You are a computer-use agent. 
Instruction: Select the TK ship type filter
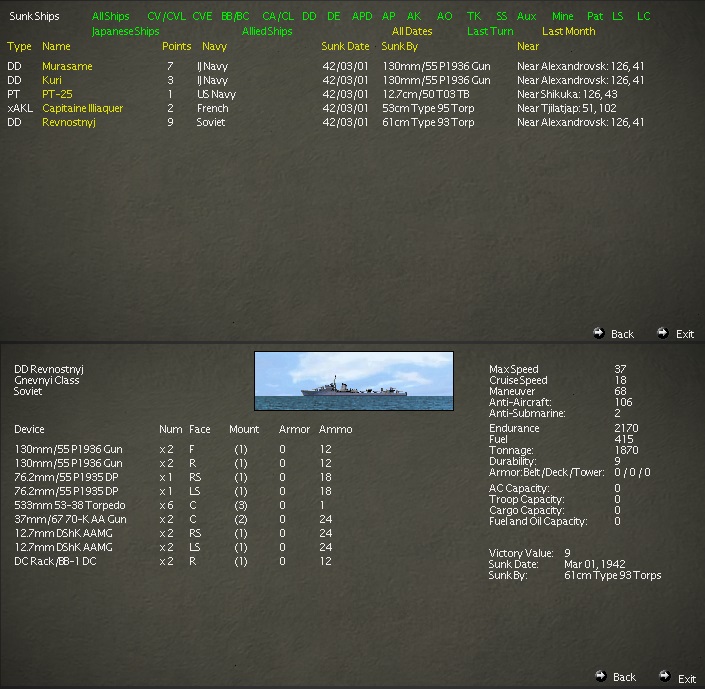(x=474, y=16)
